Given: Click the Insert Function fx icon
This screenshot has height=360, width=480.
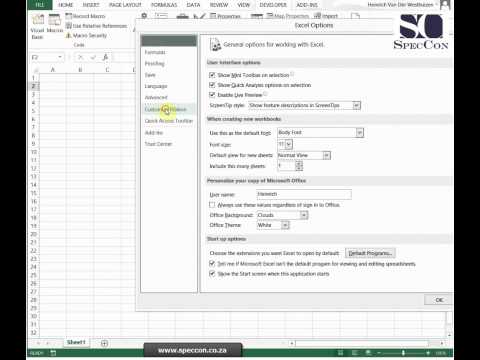Looking at the screenshot, I should click(105, 58).
